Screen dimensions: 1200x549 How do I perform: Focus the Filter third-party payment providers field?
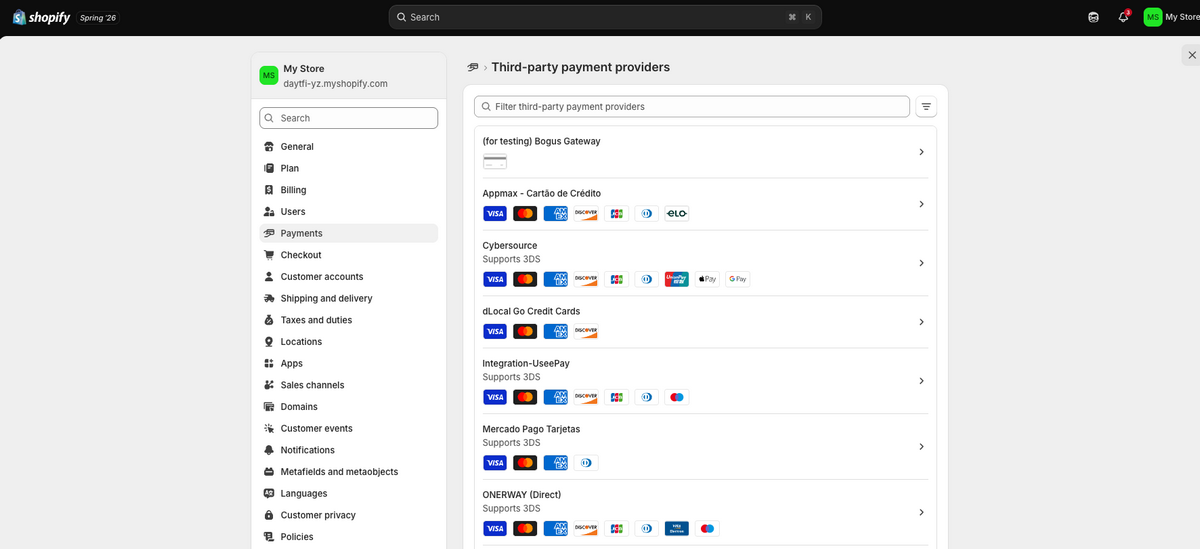(x=692, y=106)
